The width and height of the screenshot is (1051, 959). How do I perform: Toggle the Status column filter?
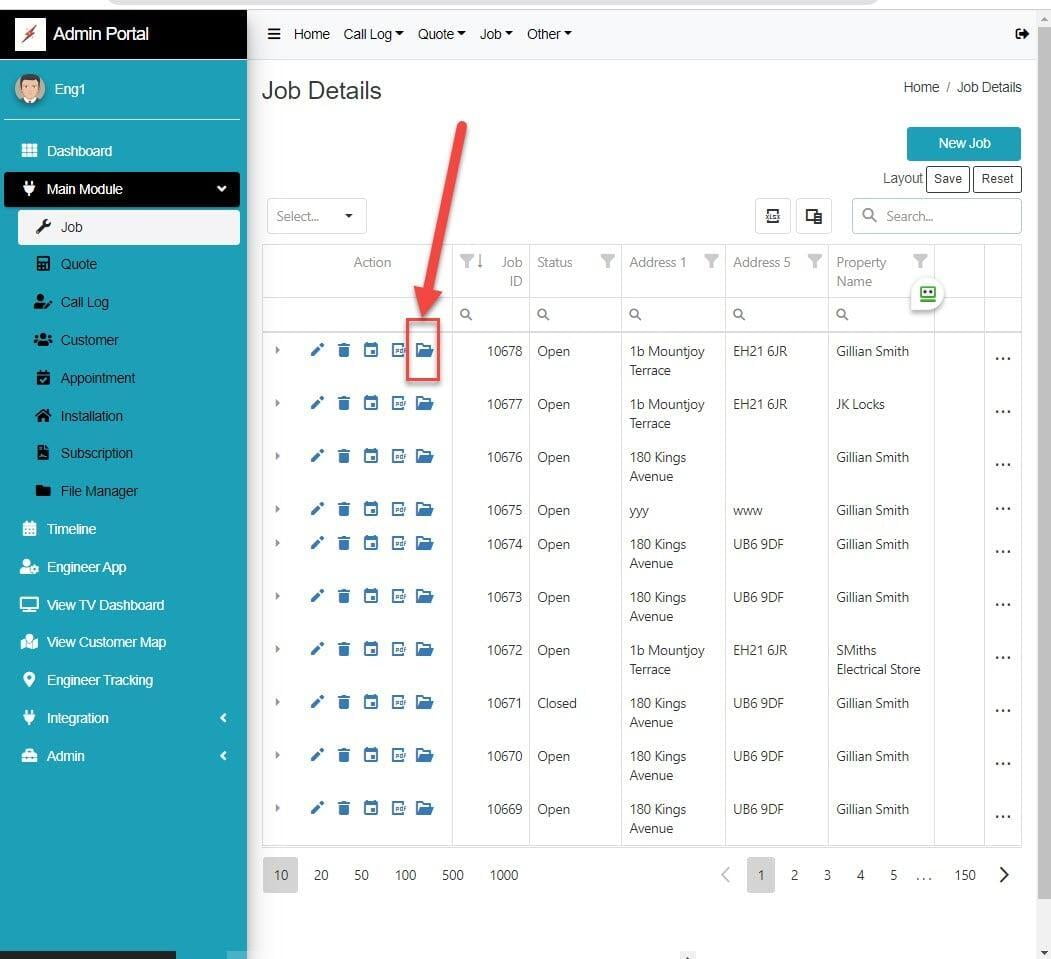click(x=607, y=262)
